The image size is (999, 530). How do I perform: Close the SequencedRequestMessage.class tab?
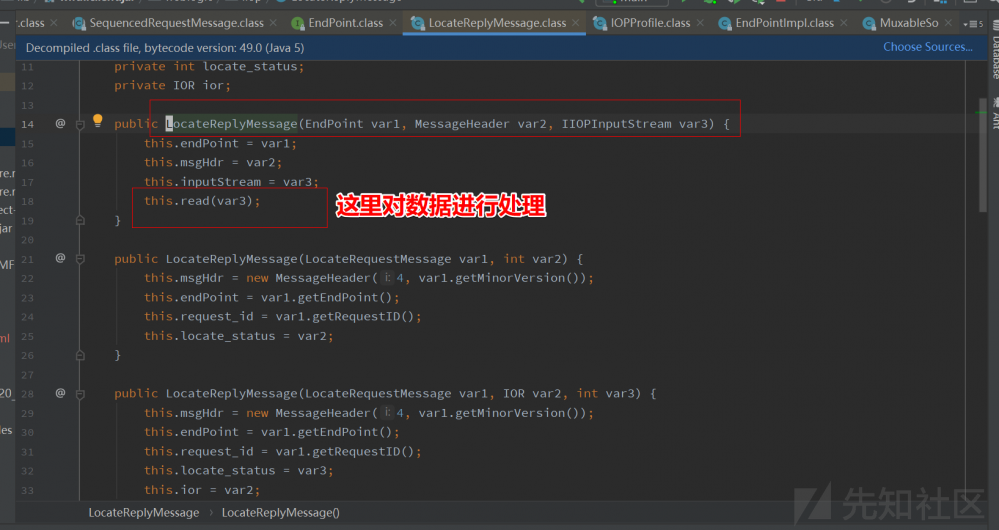(x=273, y=23)
